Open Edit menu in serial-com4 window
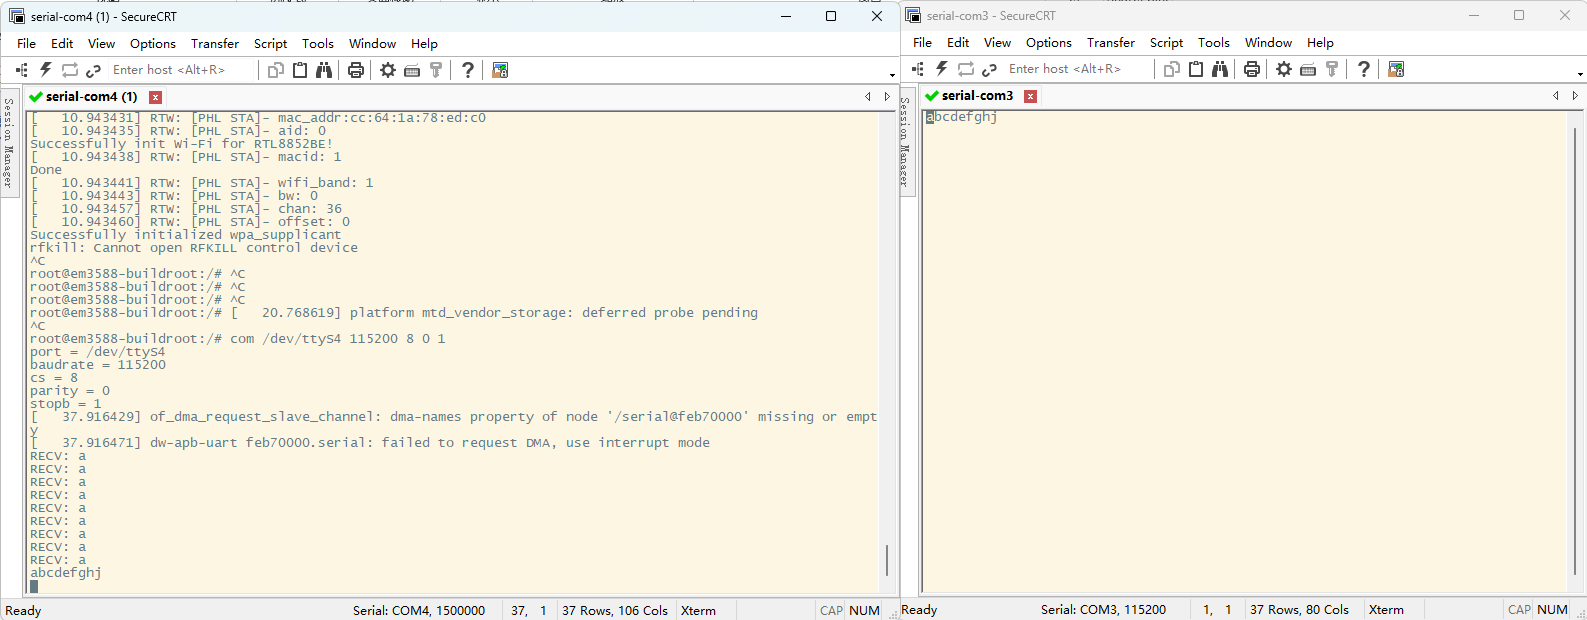 [62, 44]
